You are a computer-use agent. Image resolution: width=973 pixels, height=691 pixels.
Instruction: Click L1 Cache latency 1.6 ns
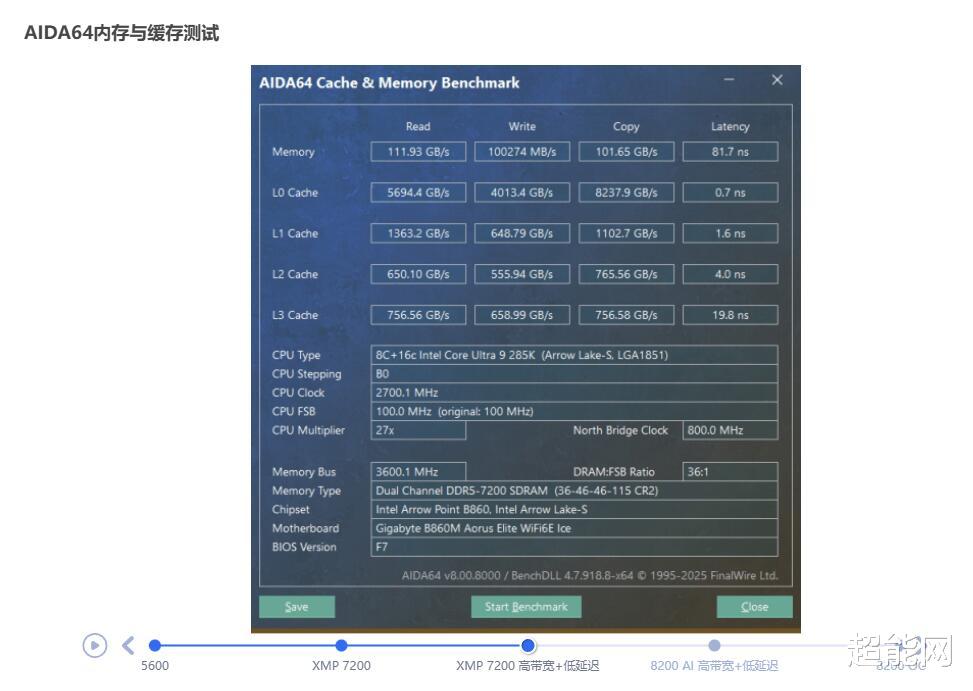[x=730, y=234]
